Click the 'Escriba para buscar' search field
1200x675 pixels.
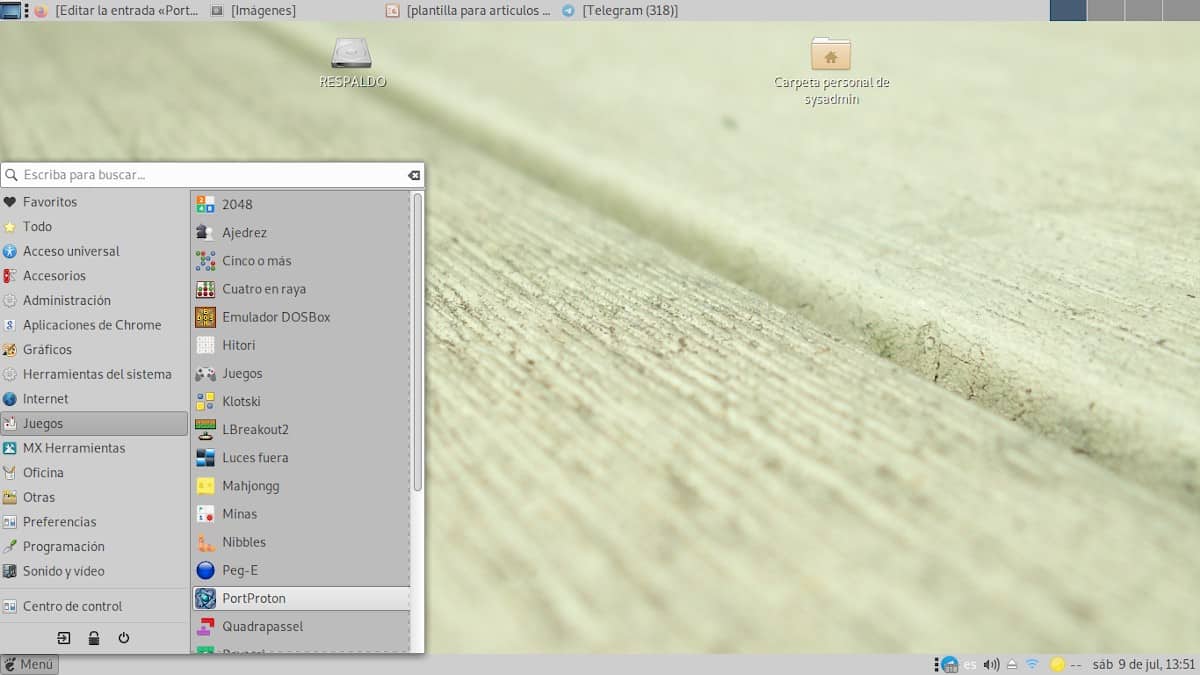click(x=210, y=175)
